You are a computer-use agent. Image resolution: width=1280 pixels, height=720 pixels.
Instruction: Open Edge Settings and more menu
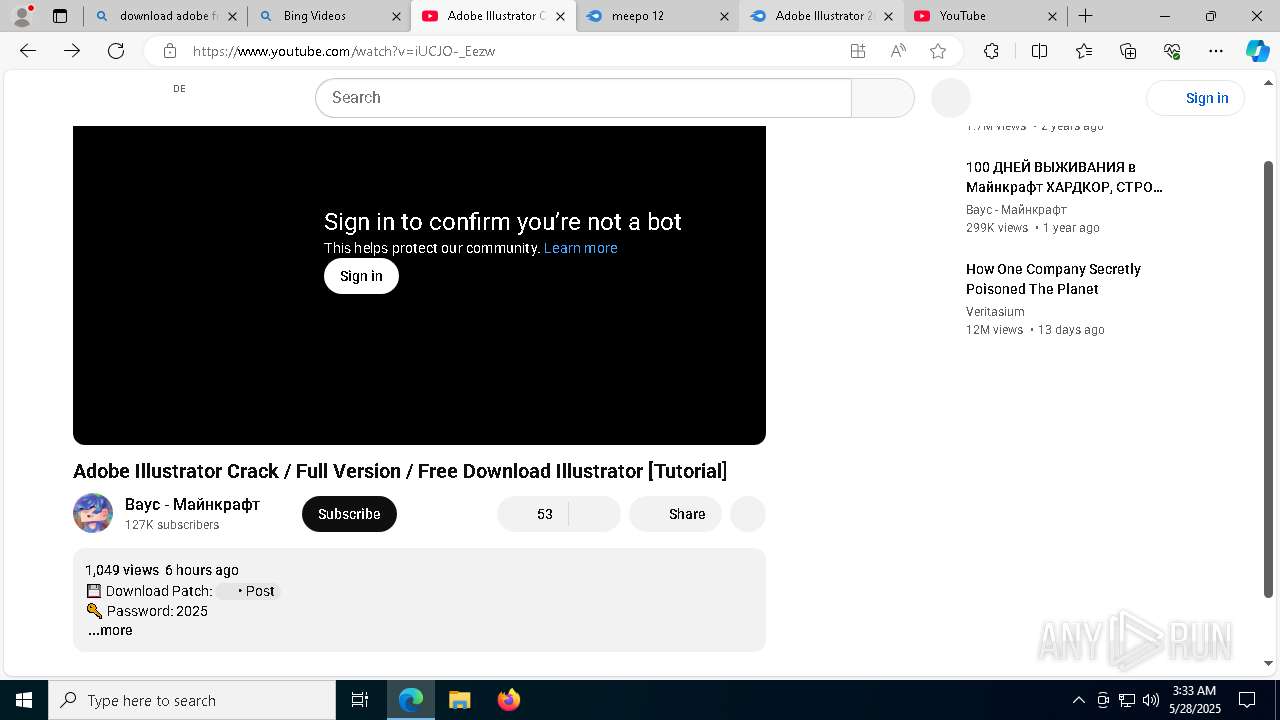[1216, 51]
